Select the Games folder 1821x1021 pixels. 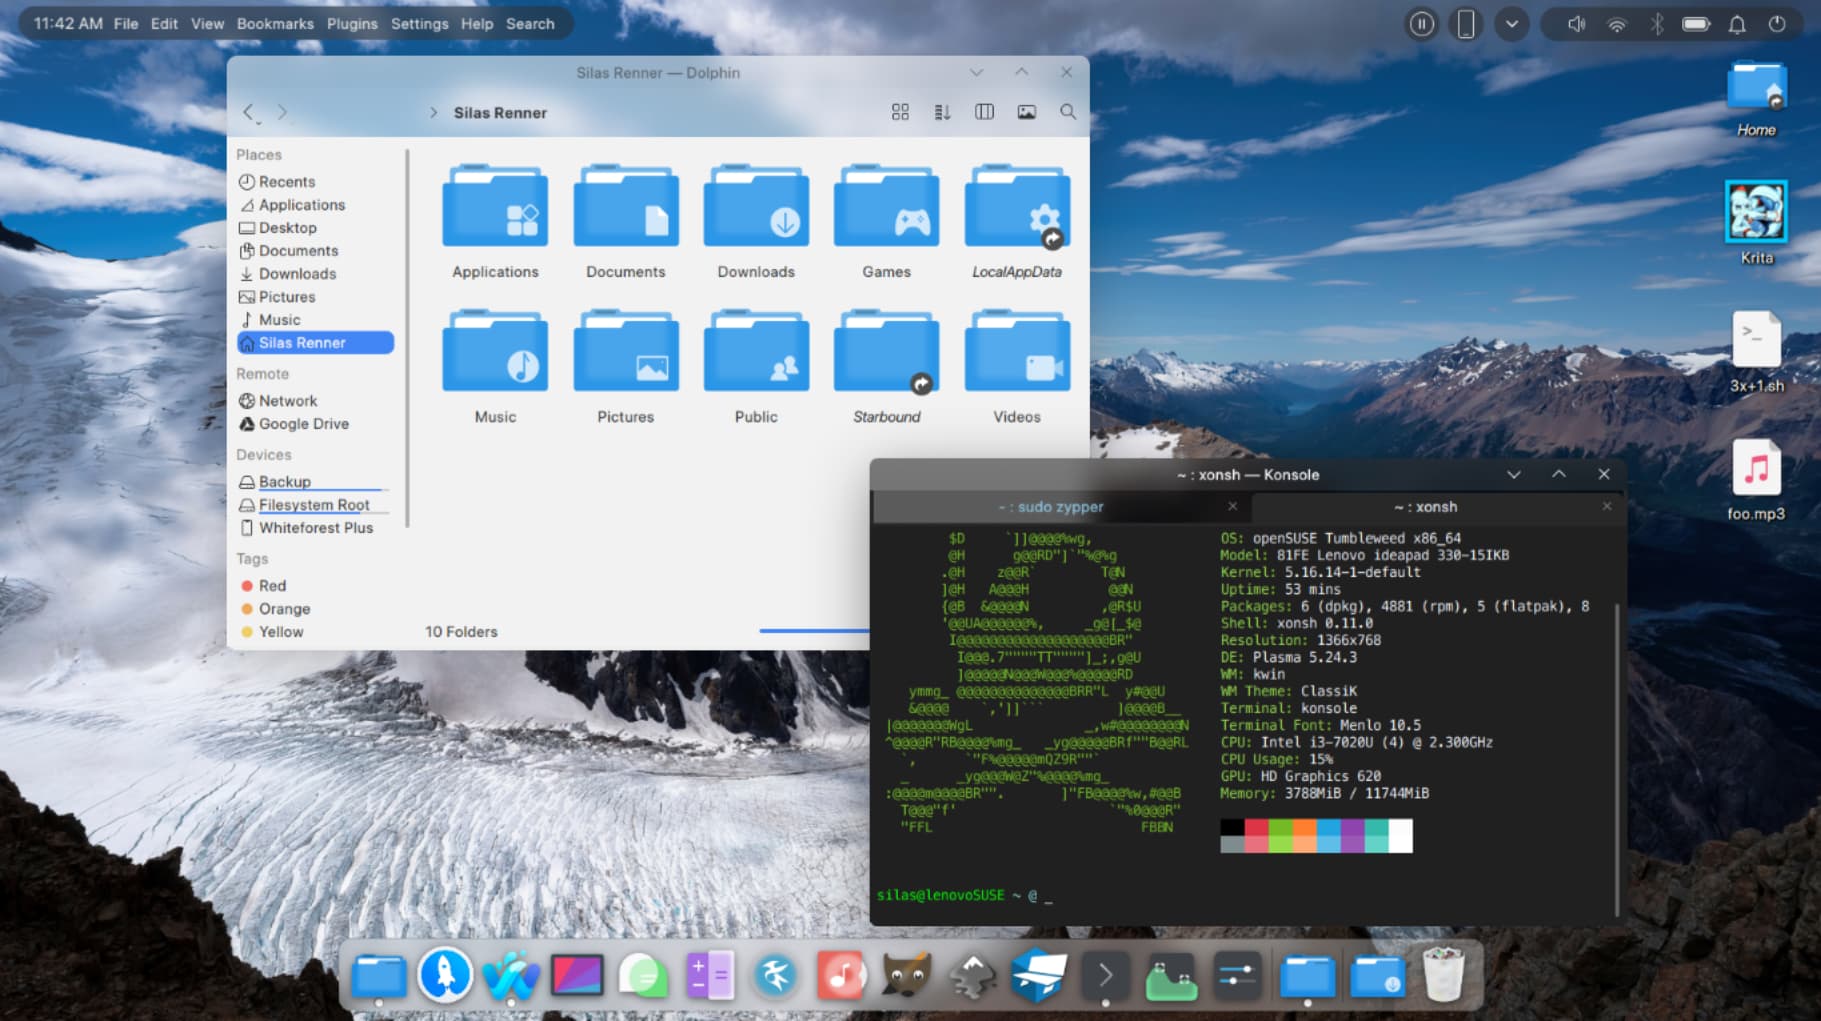[886, 222]
